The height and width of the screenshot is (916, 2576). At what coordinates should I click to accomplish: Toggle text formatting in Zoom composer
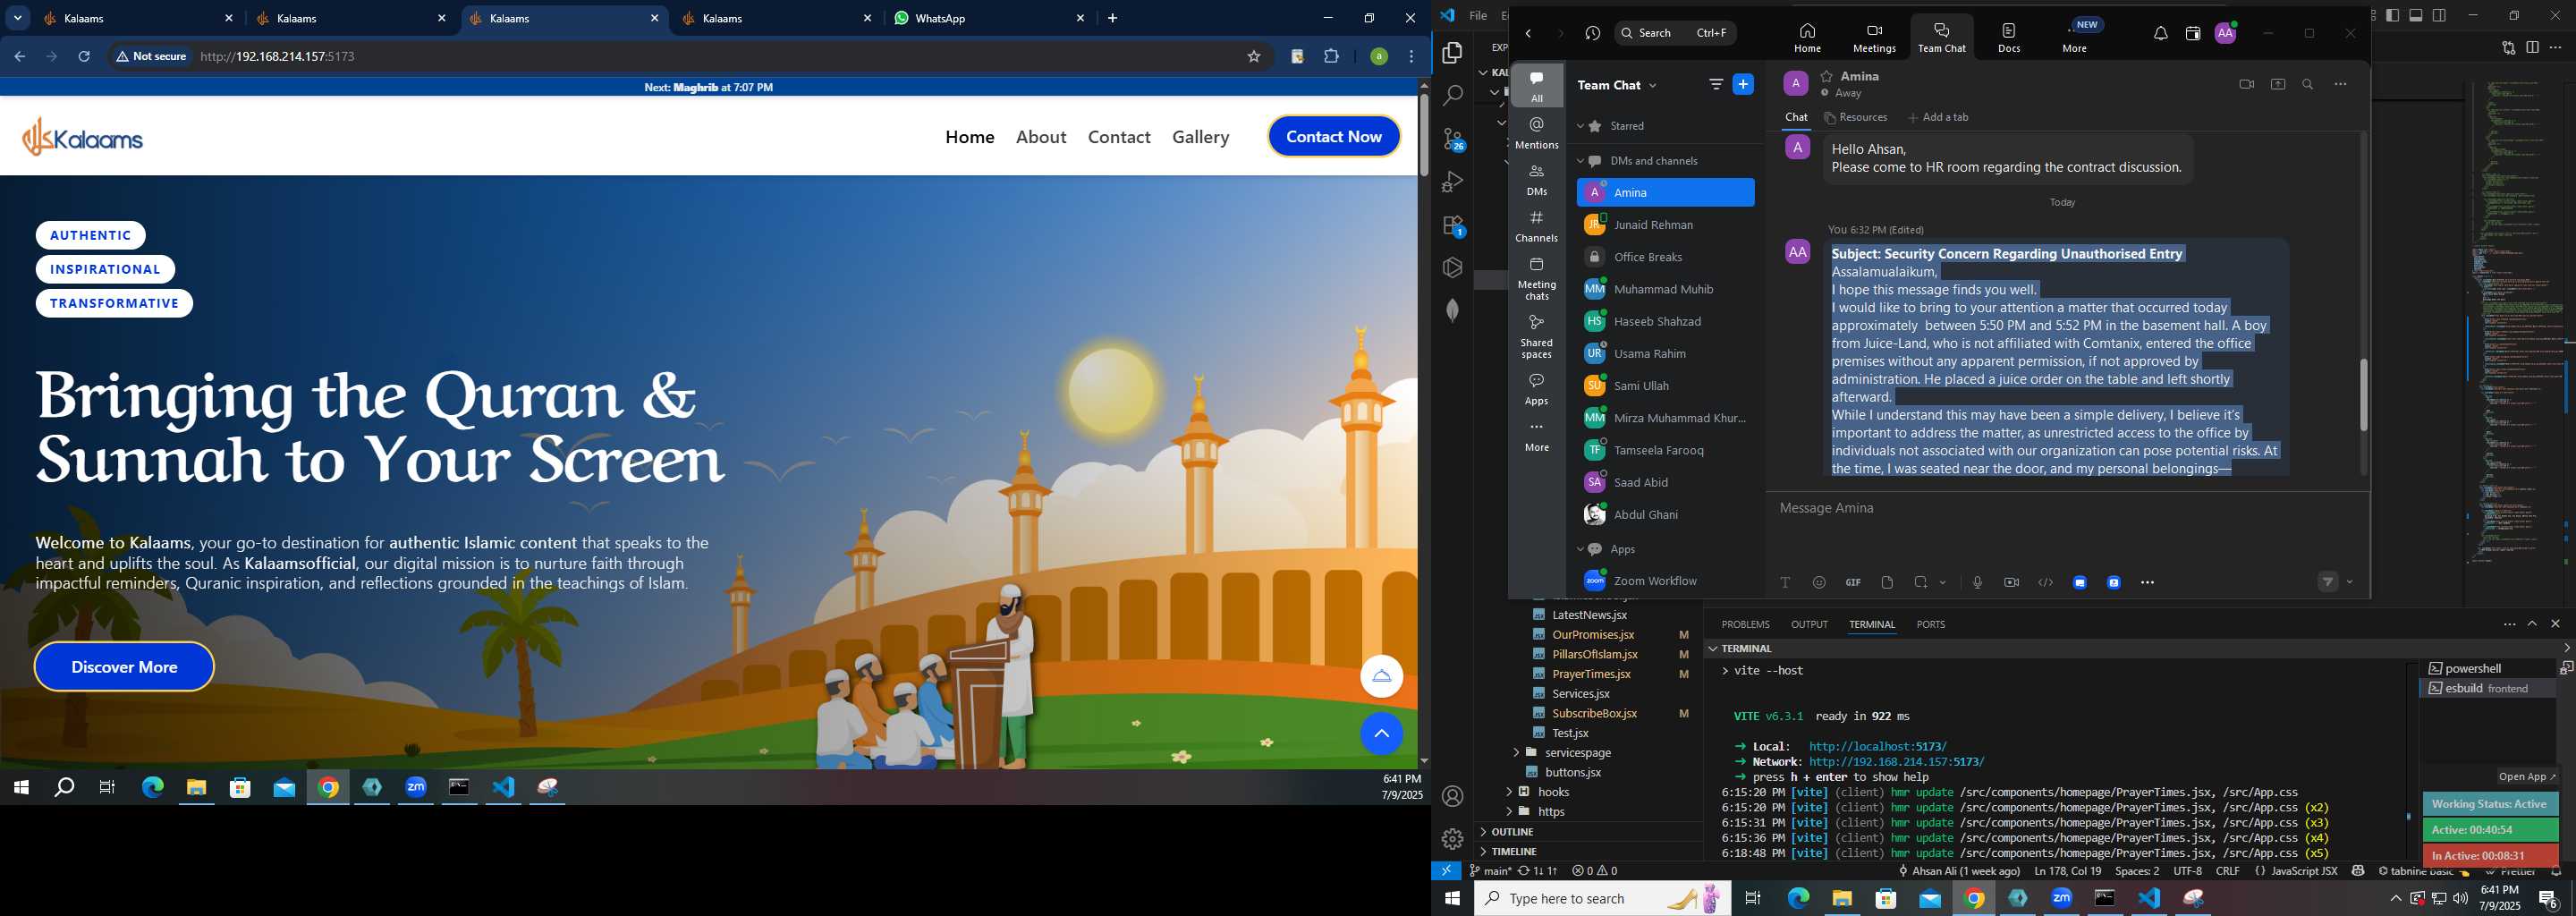[1785, 582]
